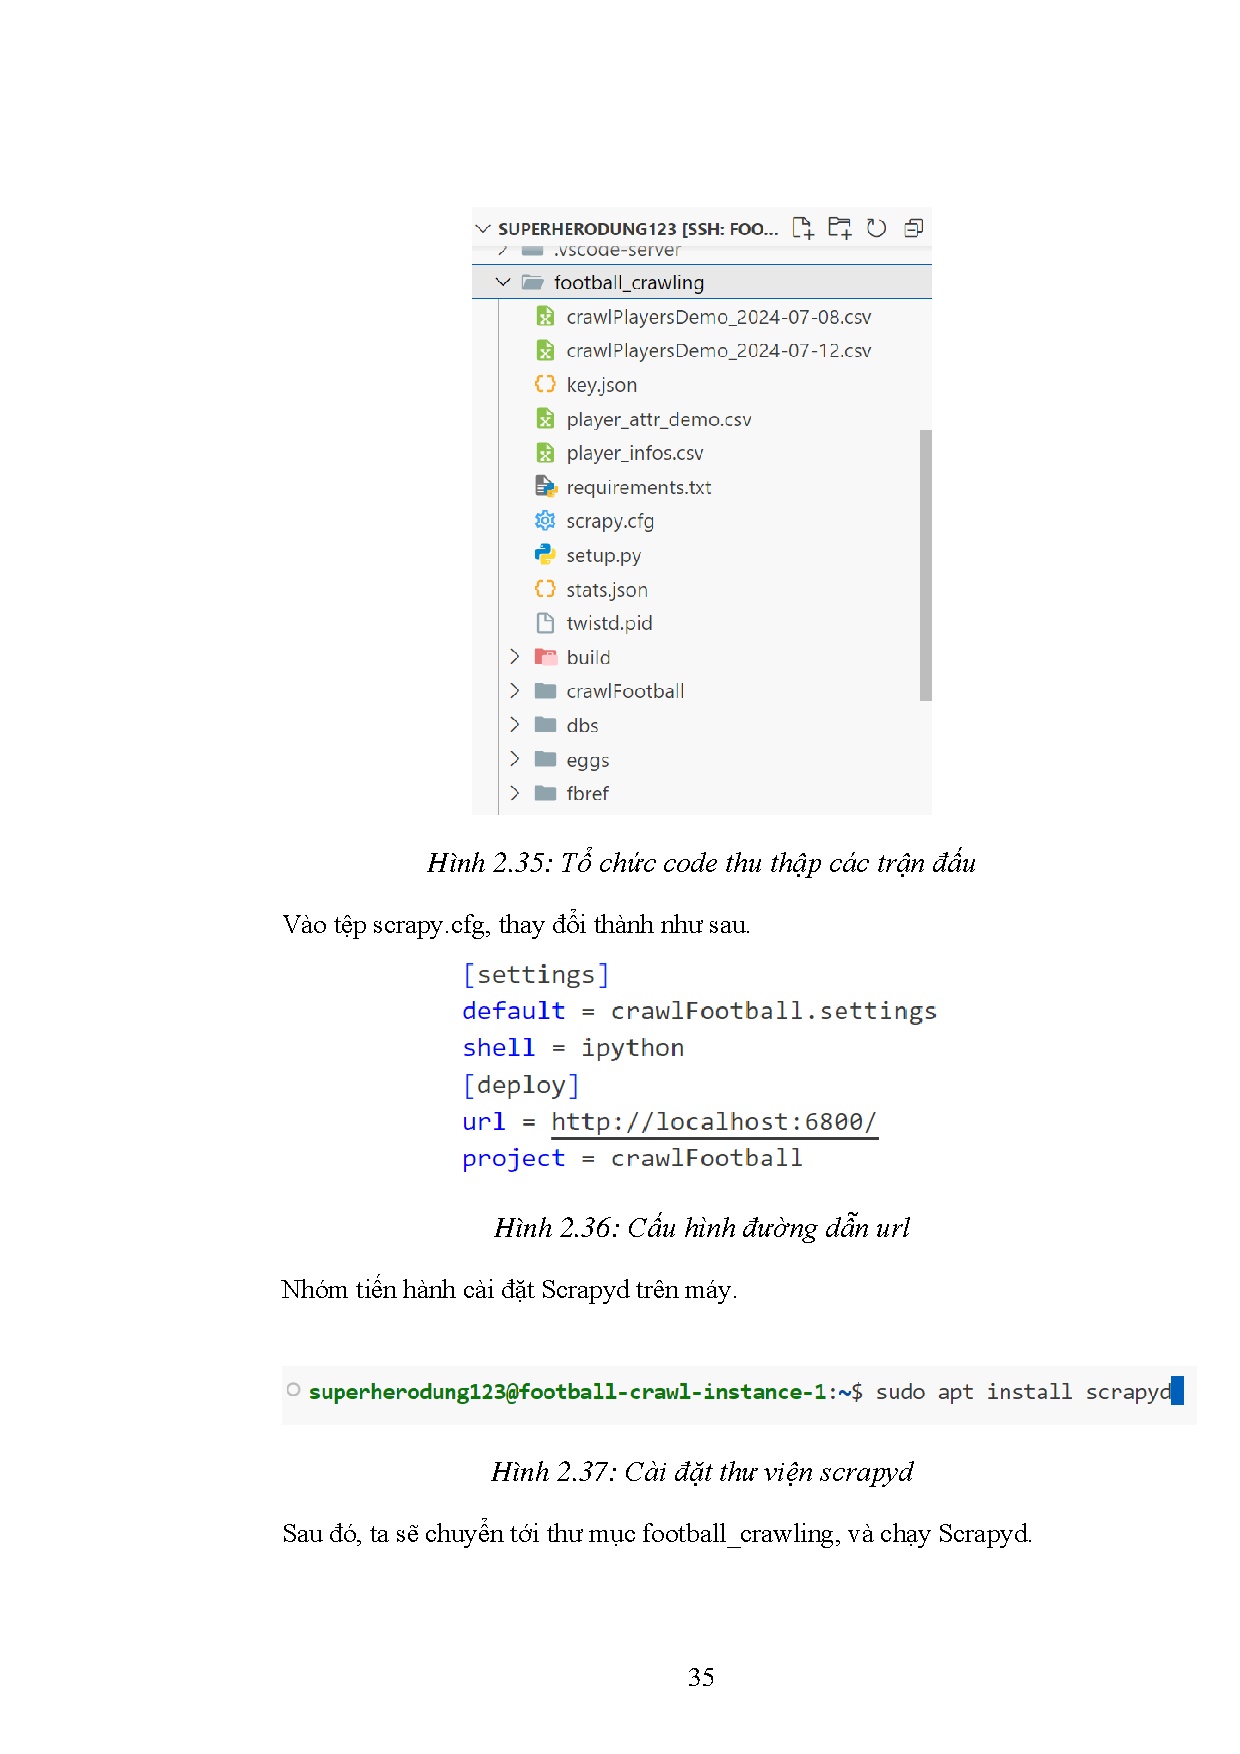Viewport: 1240px width, 1754px height.
Task: Open player_infos.csv in the explorer
Action: [x=634, y=453]
